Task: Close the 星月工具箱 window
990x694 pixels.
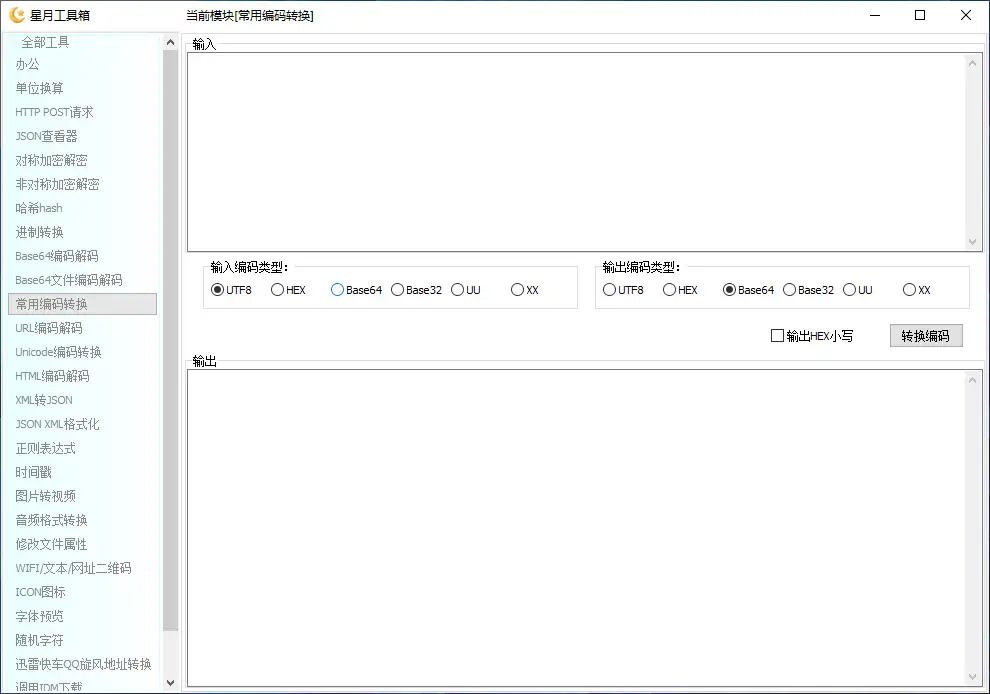Action: tap(966, 15)
